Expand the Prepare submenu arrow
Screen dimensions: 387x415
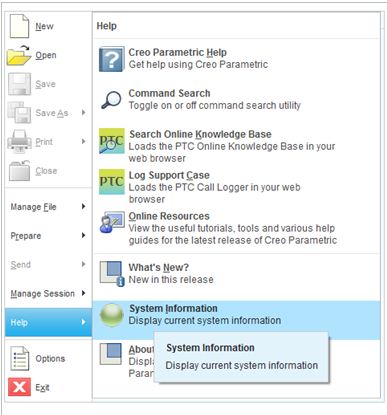(83, 235)
